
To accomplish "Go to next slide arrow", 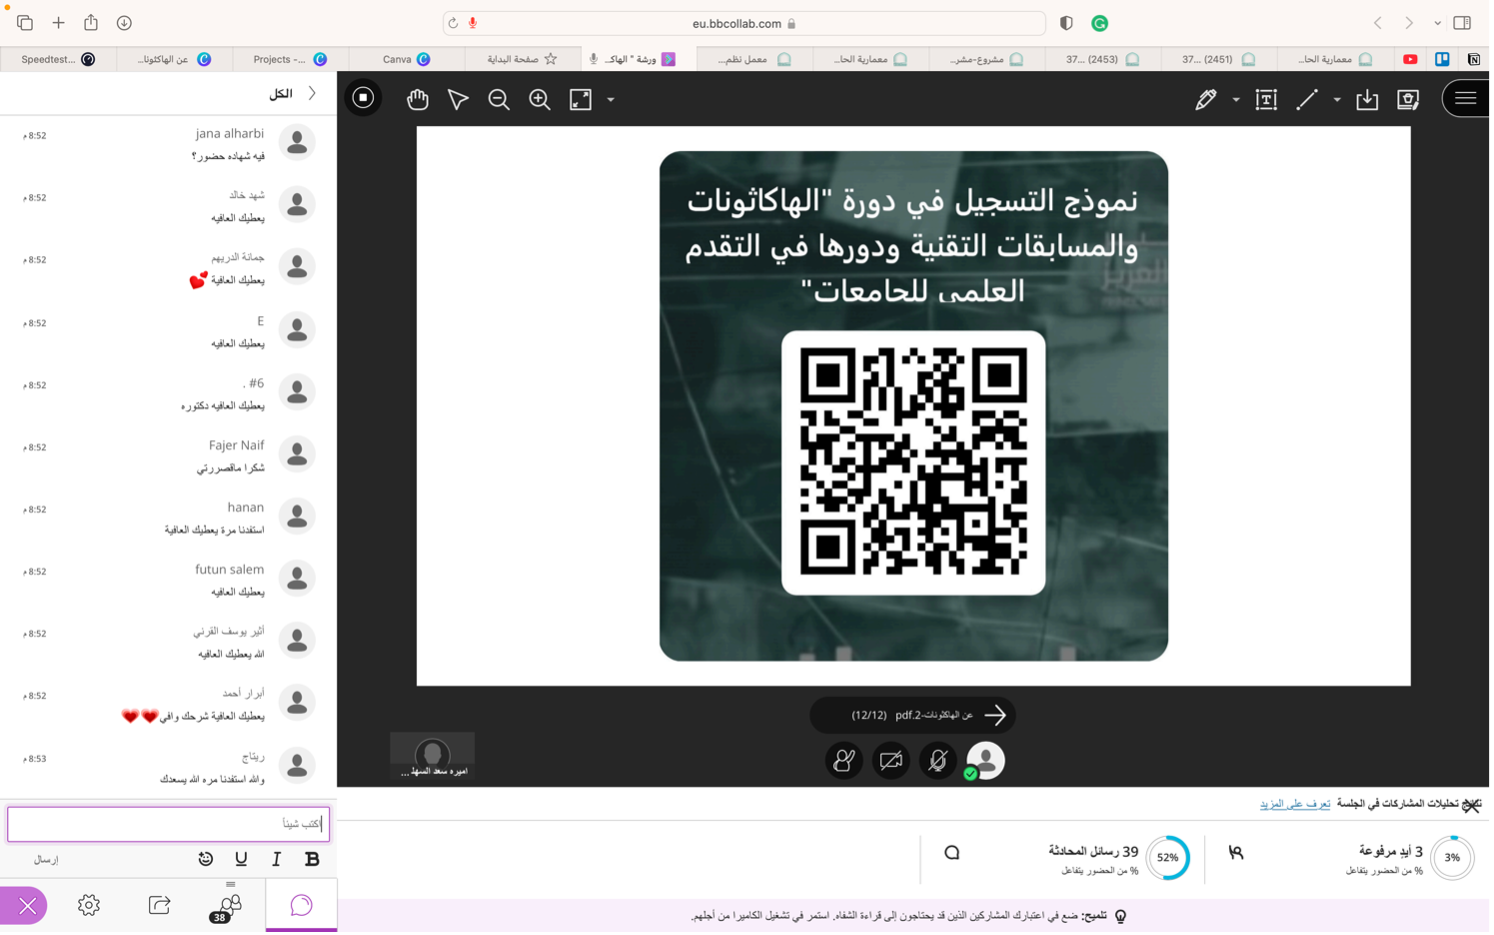I will pyautogui.click(x=995, y=715).
